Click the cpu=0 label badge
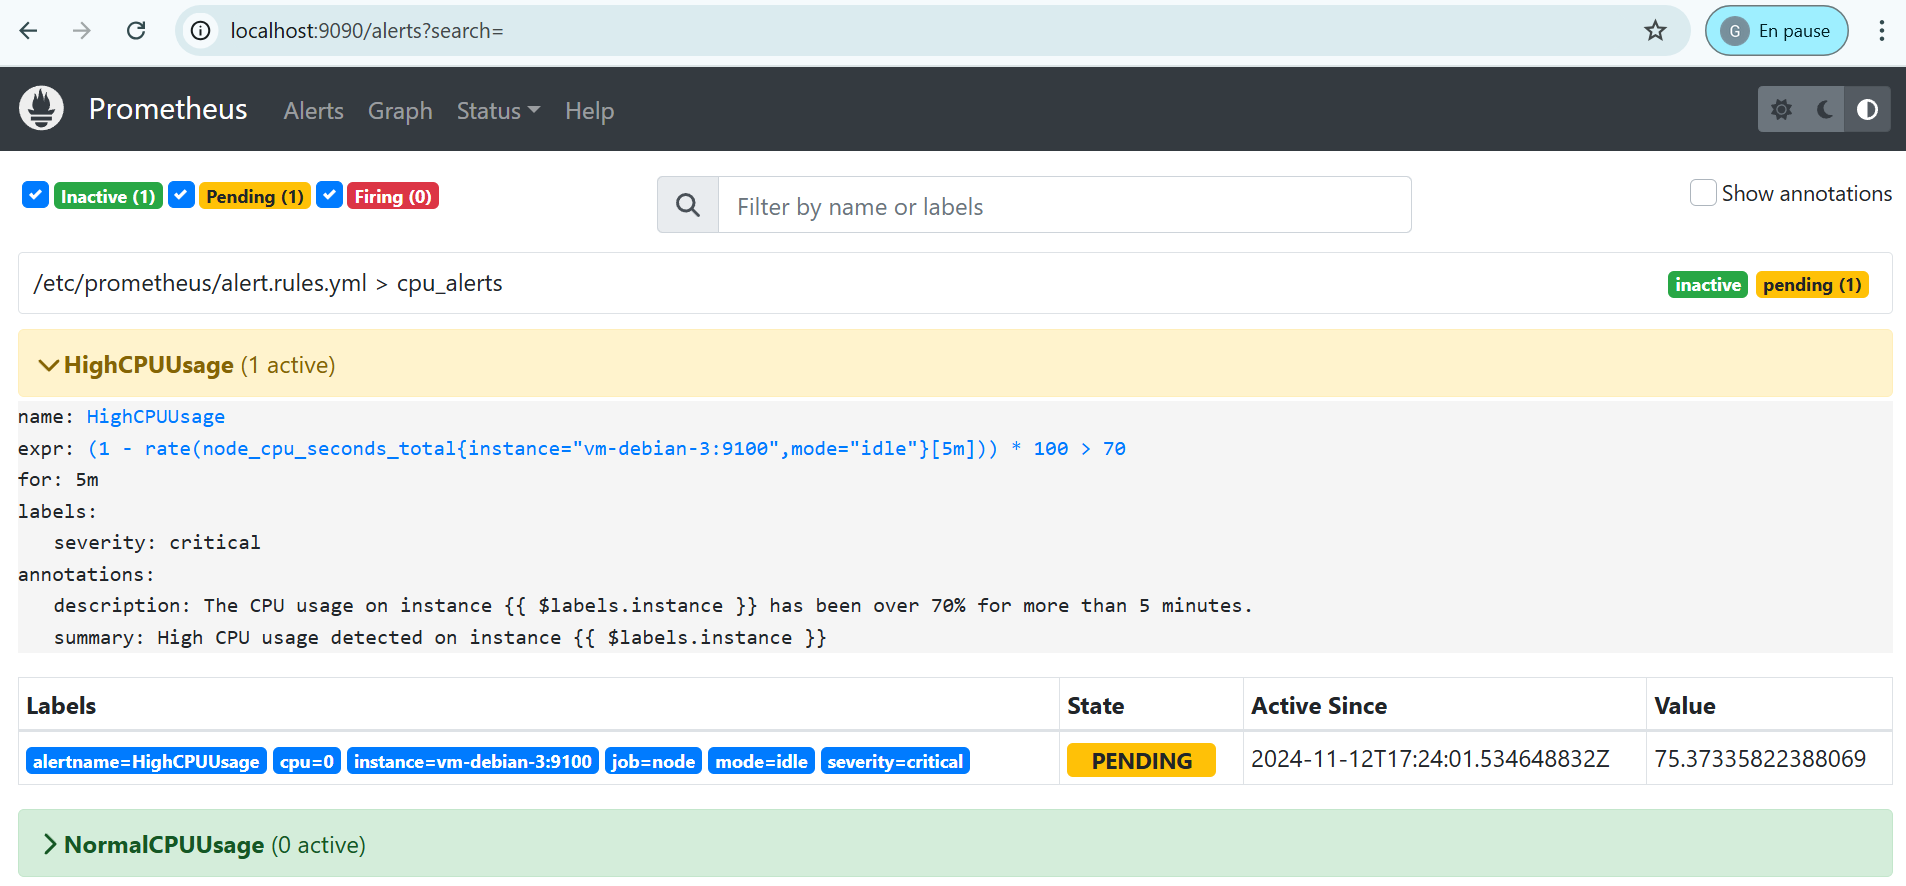 [x=306, y=761]
